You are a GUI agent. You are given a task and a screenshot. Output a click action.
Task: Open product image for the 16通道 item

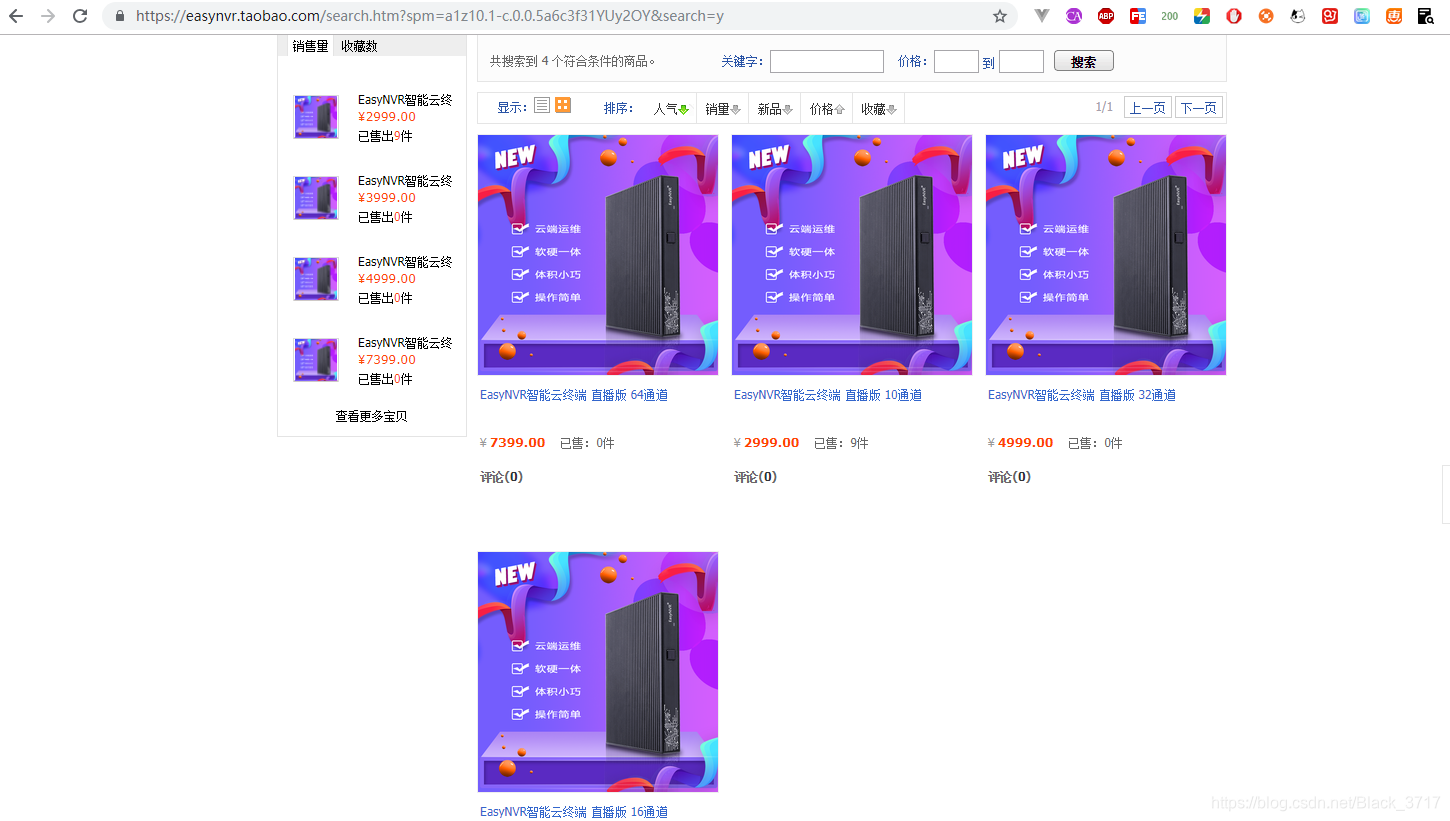(598, 672)
